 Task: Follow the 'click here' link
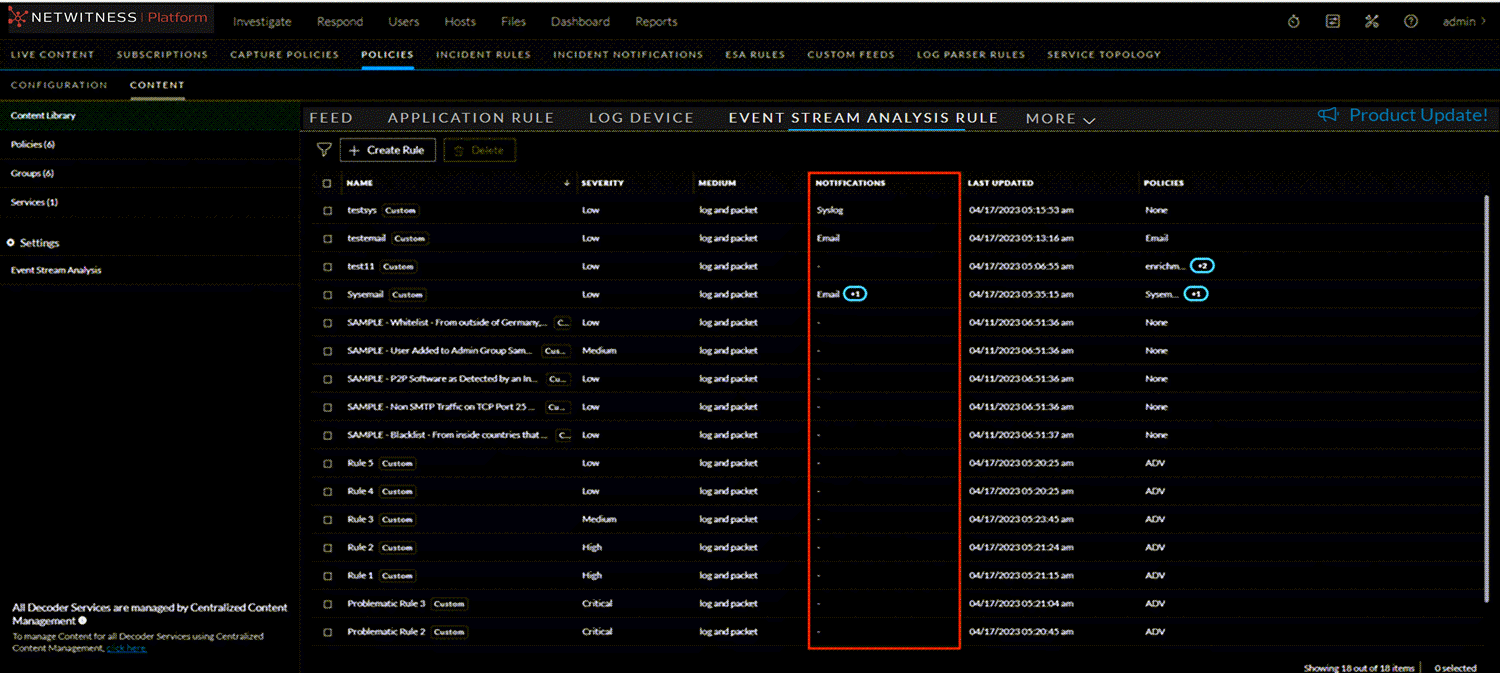pyautogui.click(x=126, y=648)
